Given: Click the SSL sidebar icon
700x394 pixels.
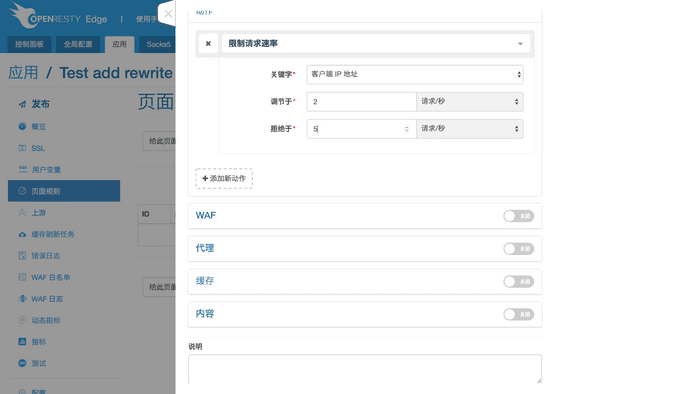Looking at the screenshot, I should tap(22, 148).
